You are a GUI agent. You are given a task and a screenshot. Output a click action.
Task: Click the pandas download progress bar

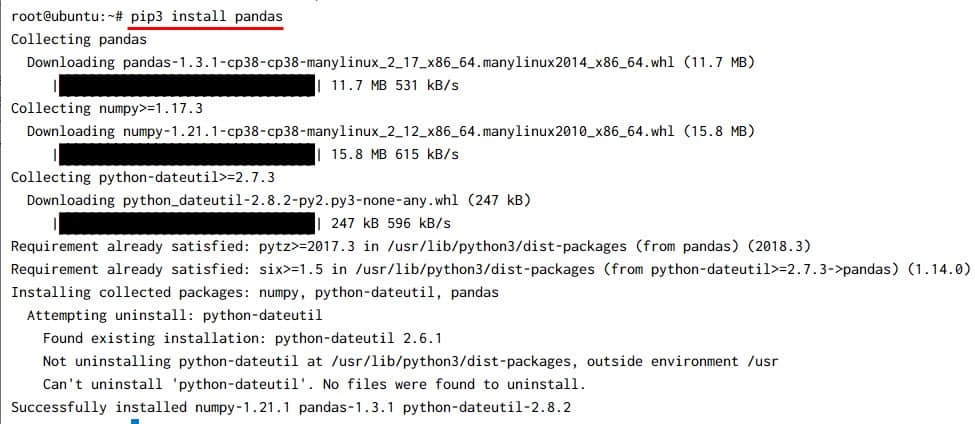[x=185, y=86]
